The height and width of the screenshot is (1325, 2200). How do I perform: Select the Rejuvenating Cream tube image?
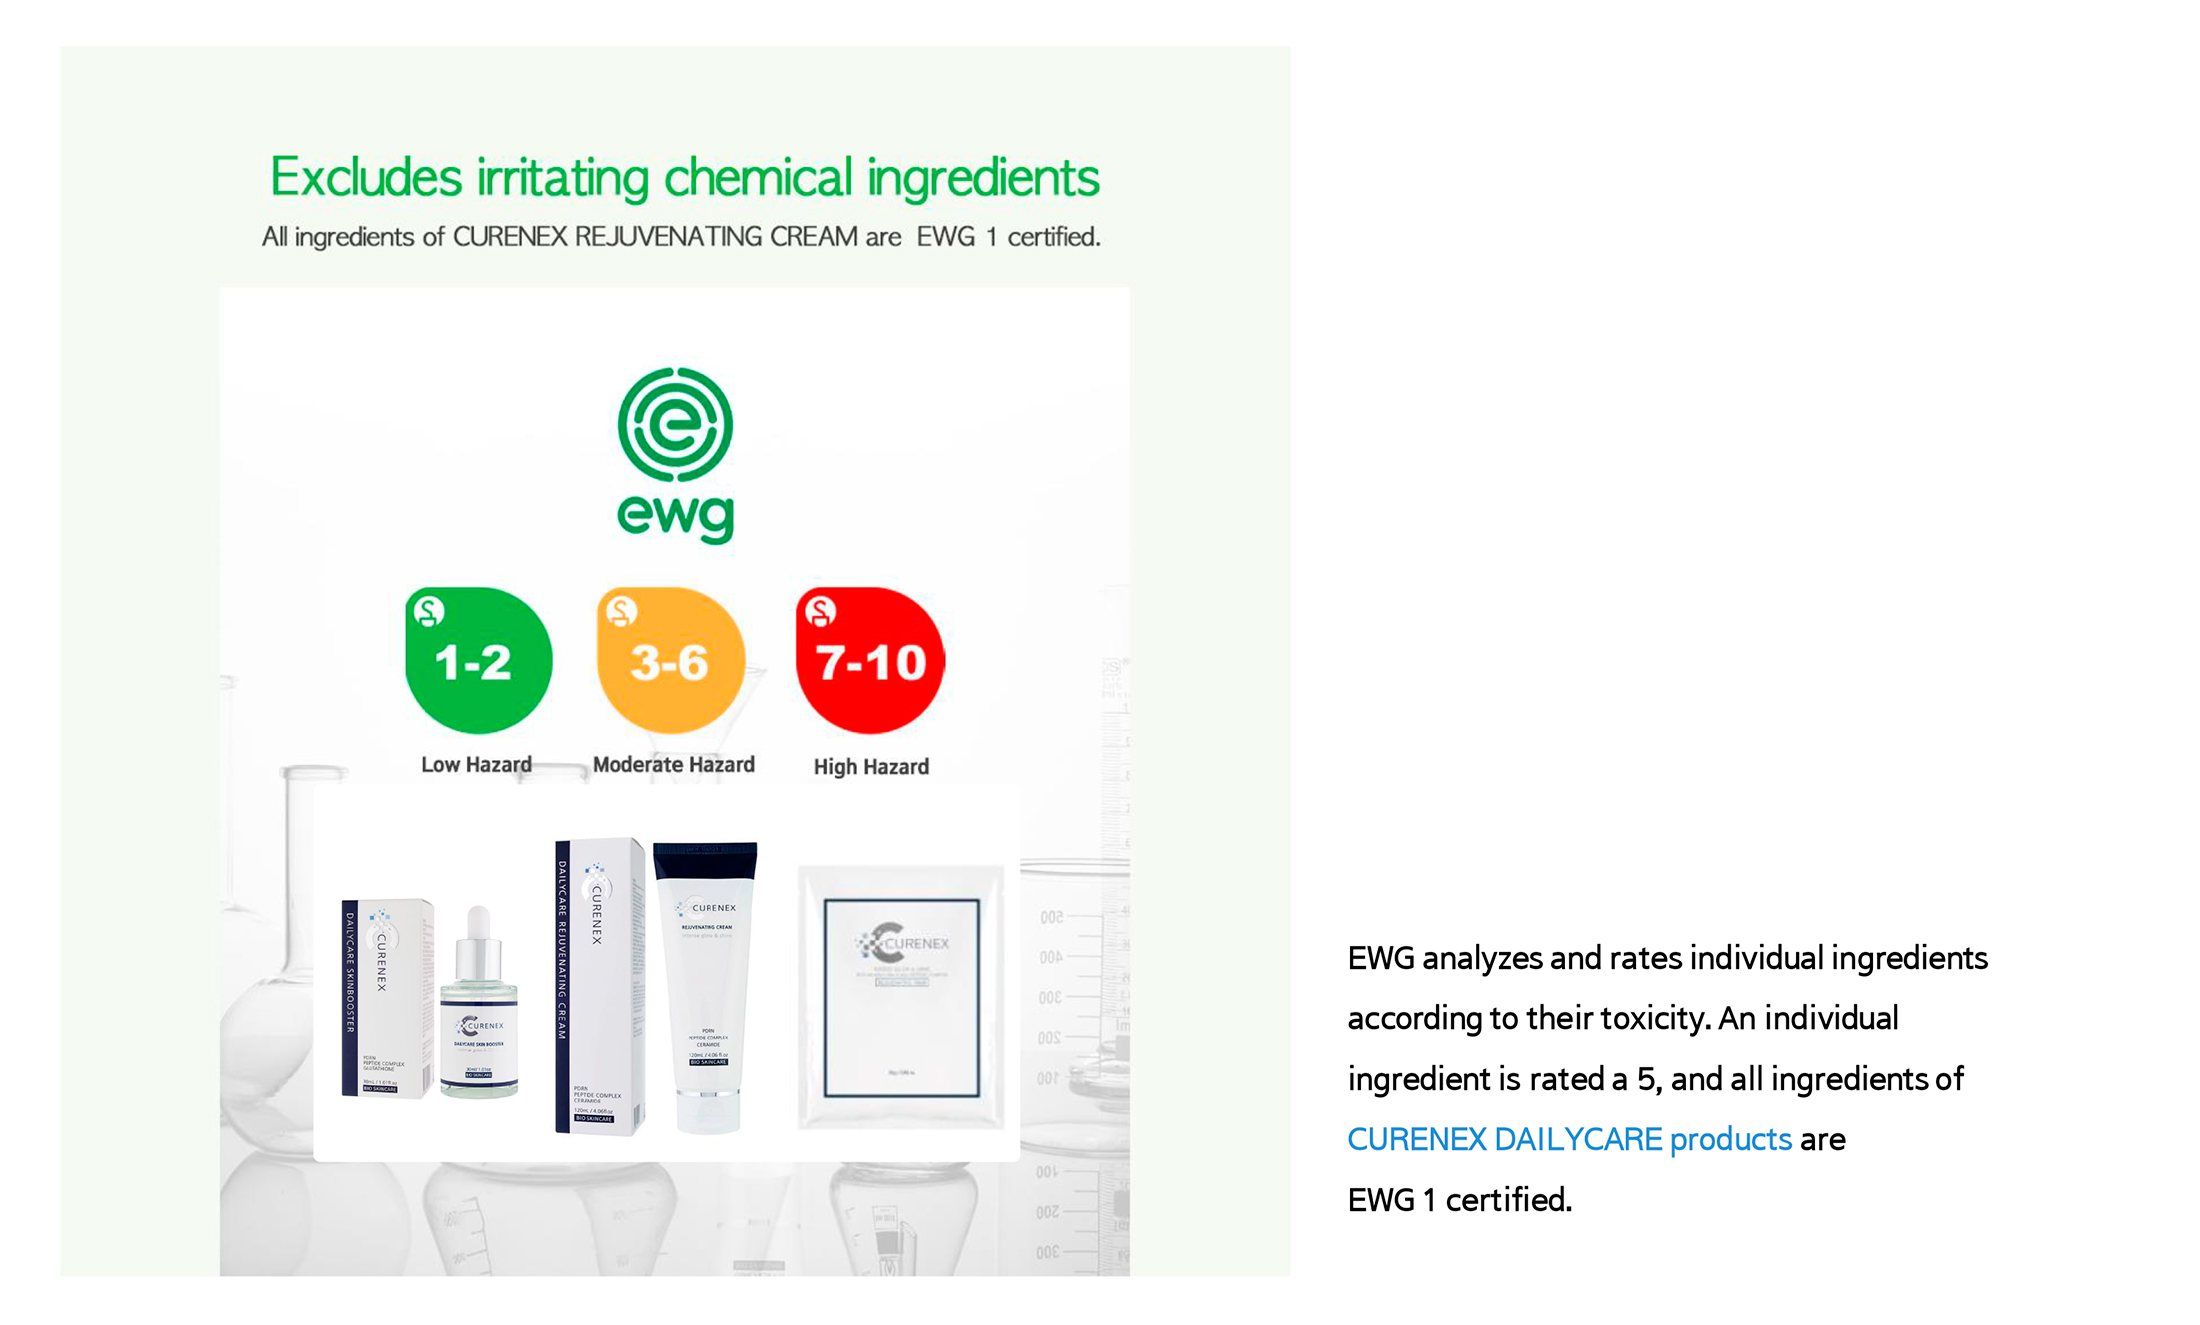706,985
